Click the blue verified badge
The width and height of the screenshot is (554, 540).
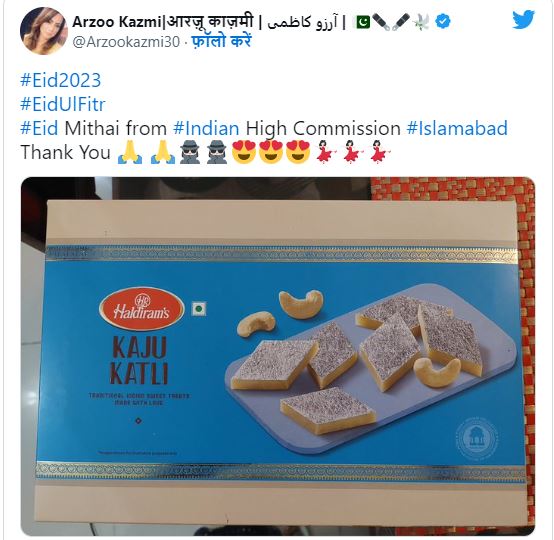[x=443, y=22]
